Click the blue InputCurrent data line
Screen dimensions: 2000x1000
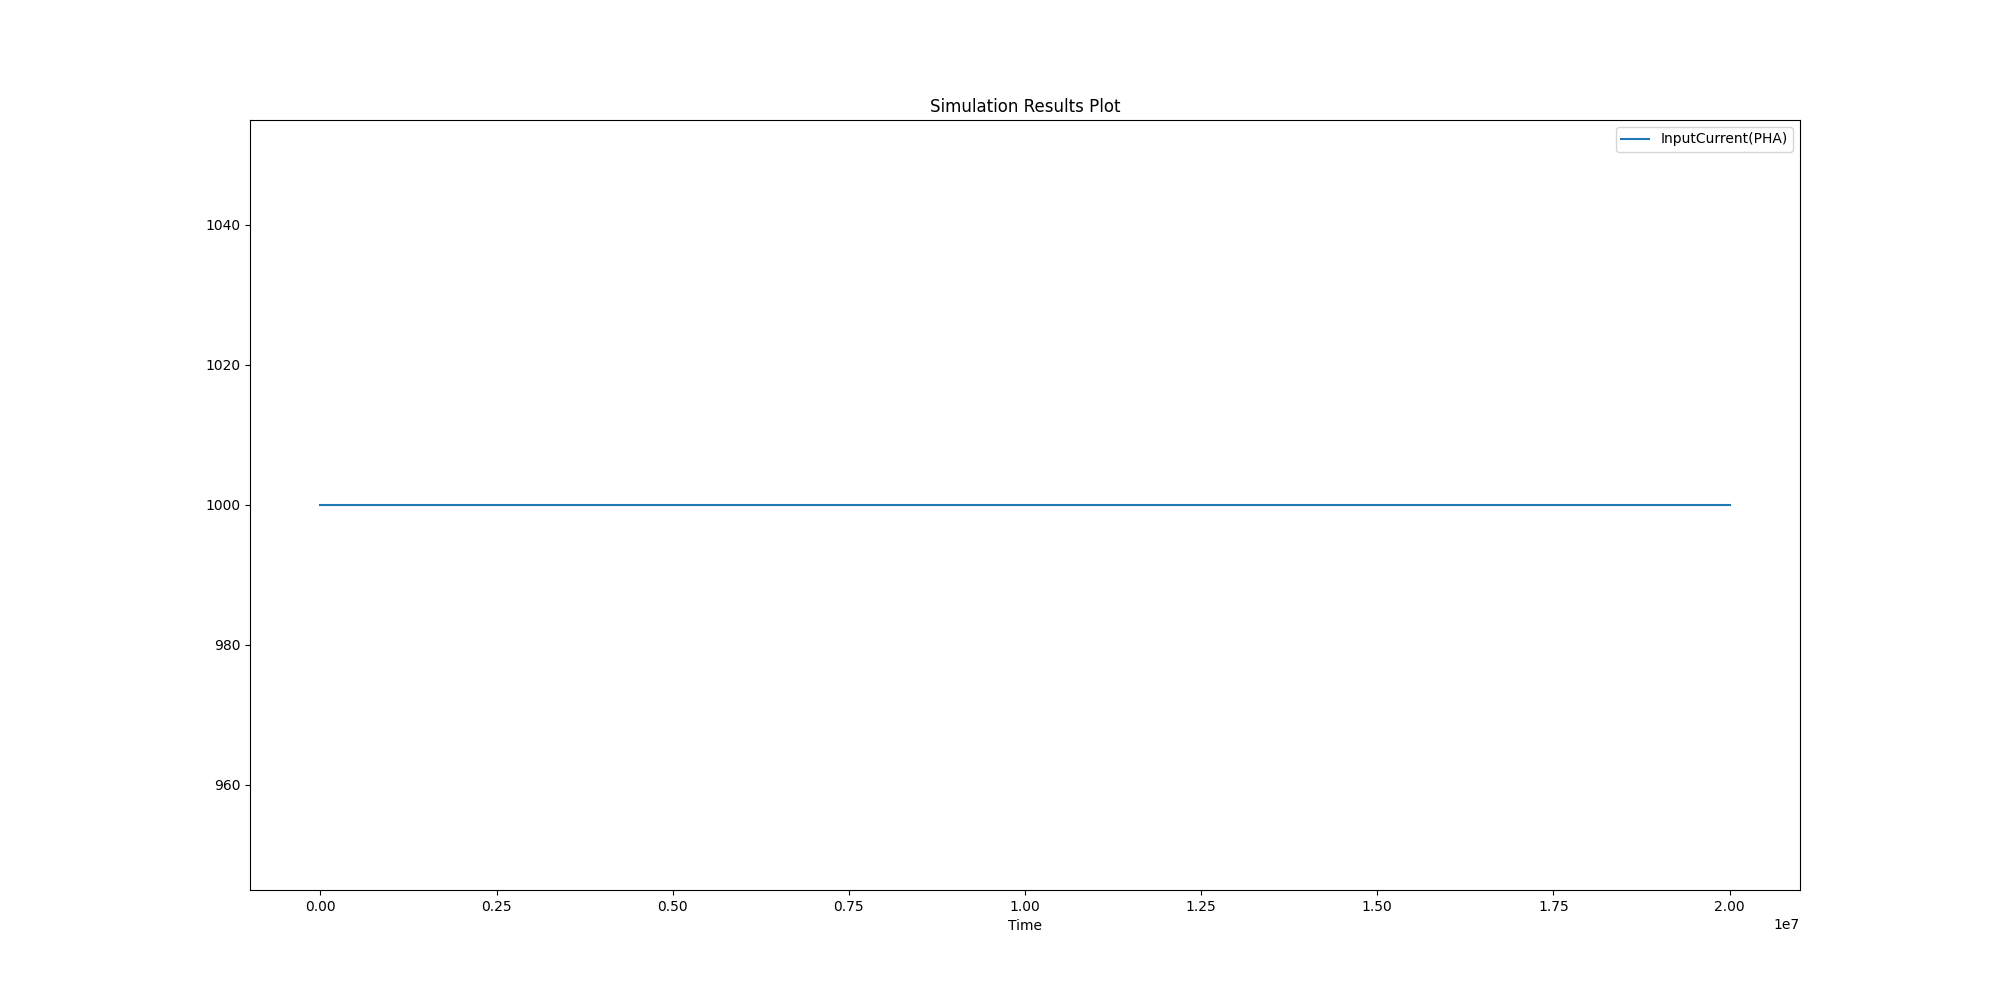(x=1024, y=505)
